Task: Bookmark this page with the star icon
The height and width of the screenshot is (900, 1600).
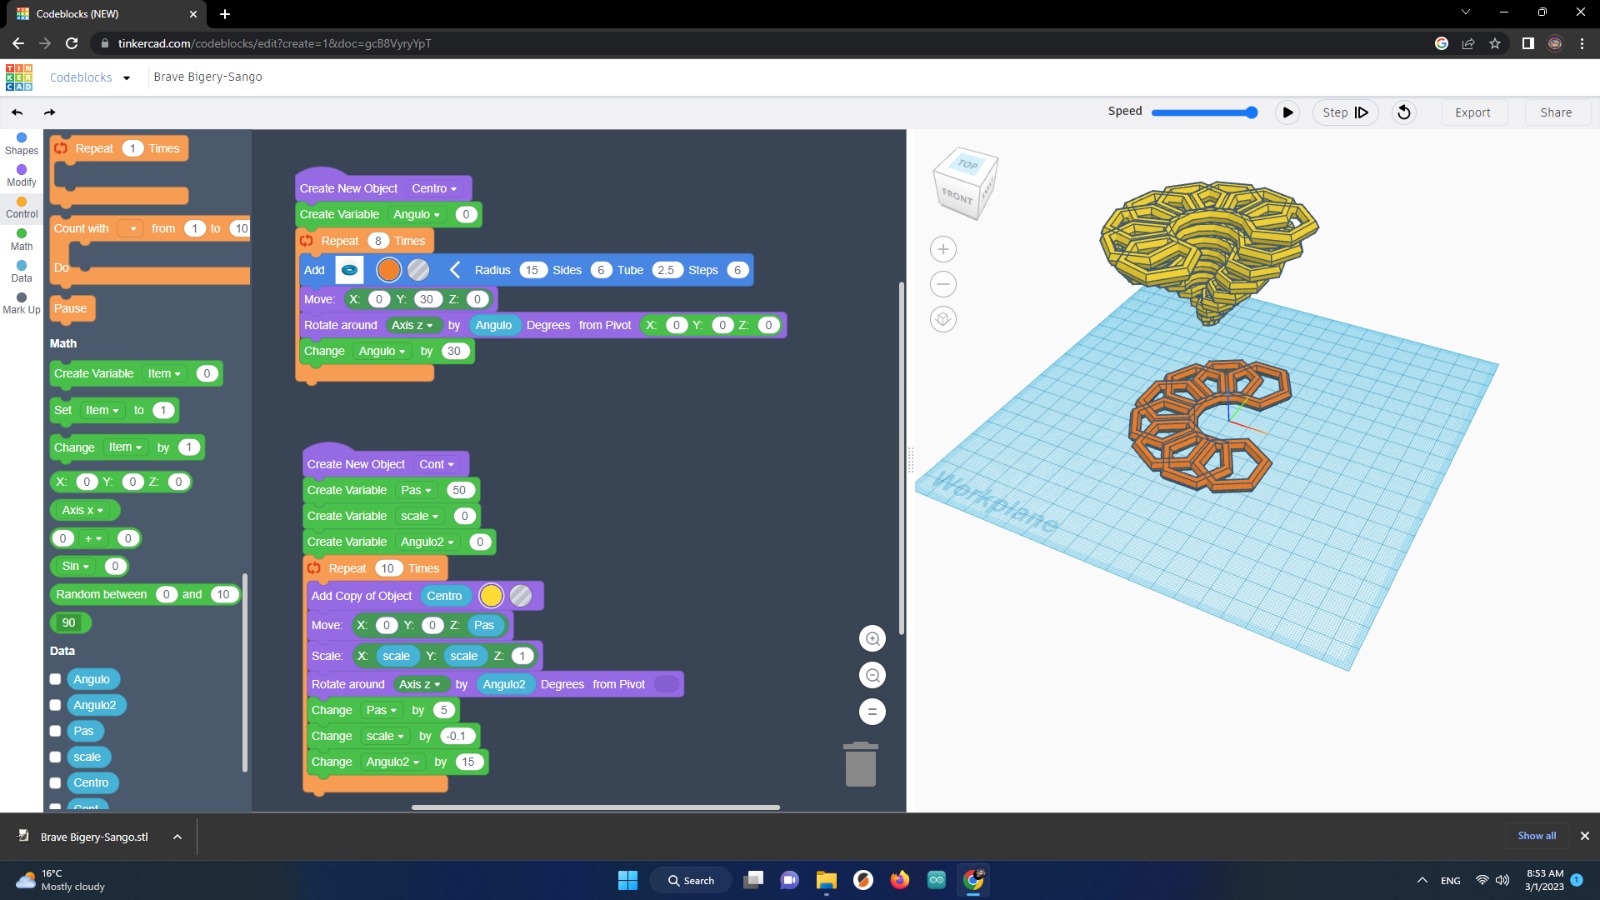Action: pos(1495,43)
